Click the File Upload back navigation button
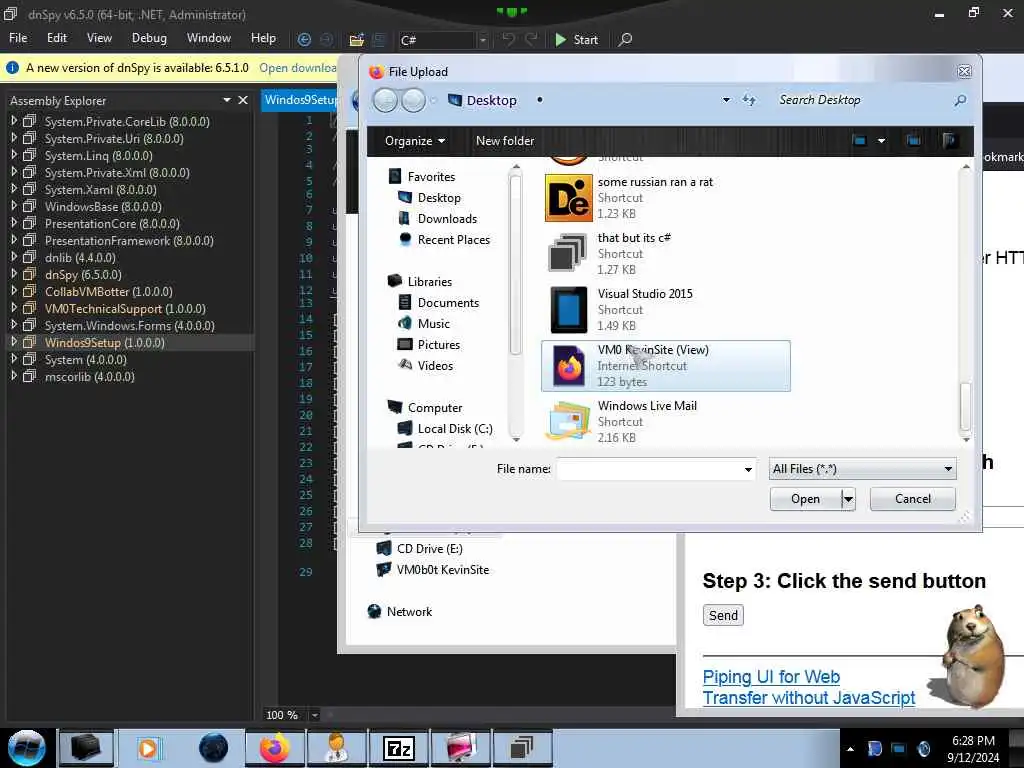Image resolution: width=1024 pixels, height=768 pixels. [385, 101]
